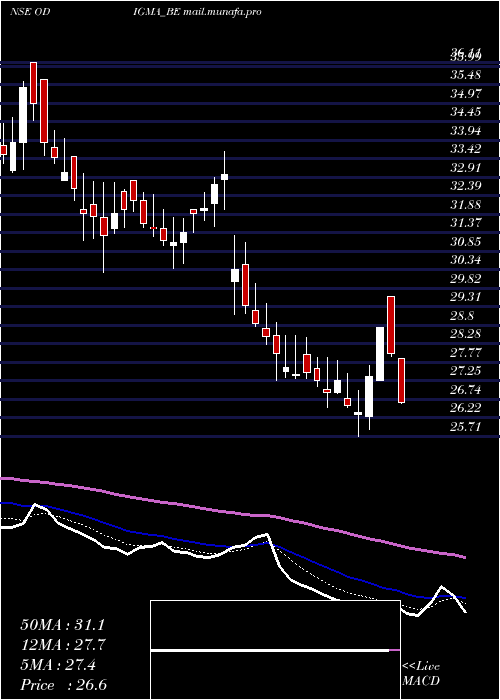Select the 31.88 price level label
This screenshot has height=700, width=500.
coord(465,204)
